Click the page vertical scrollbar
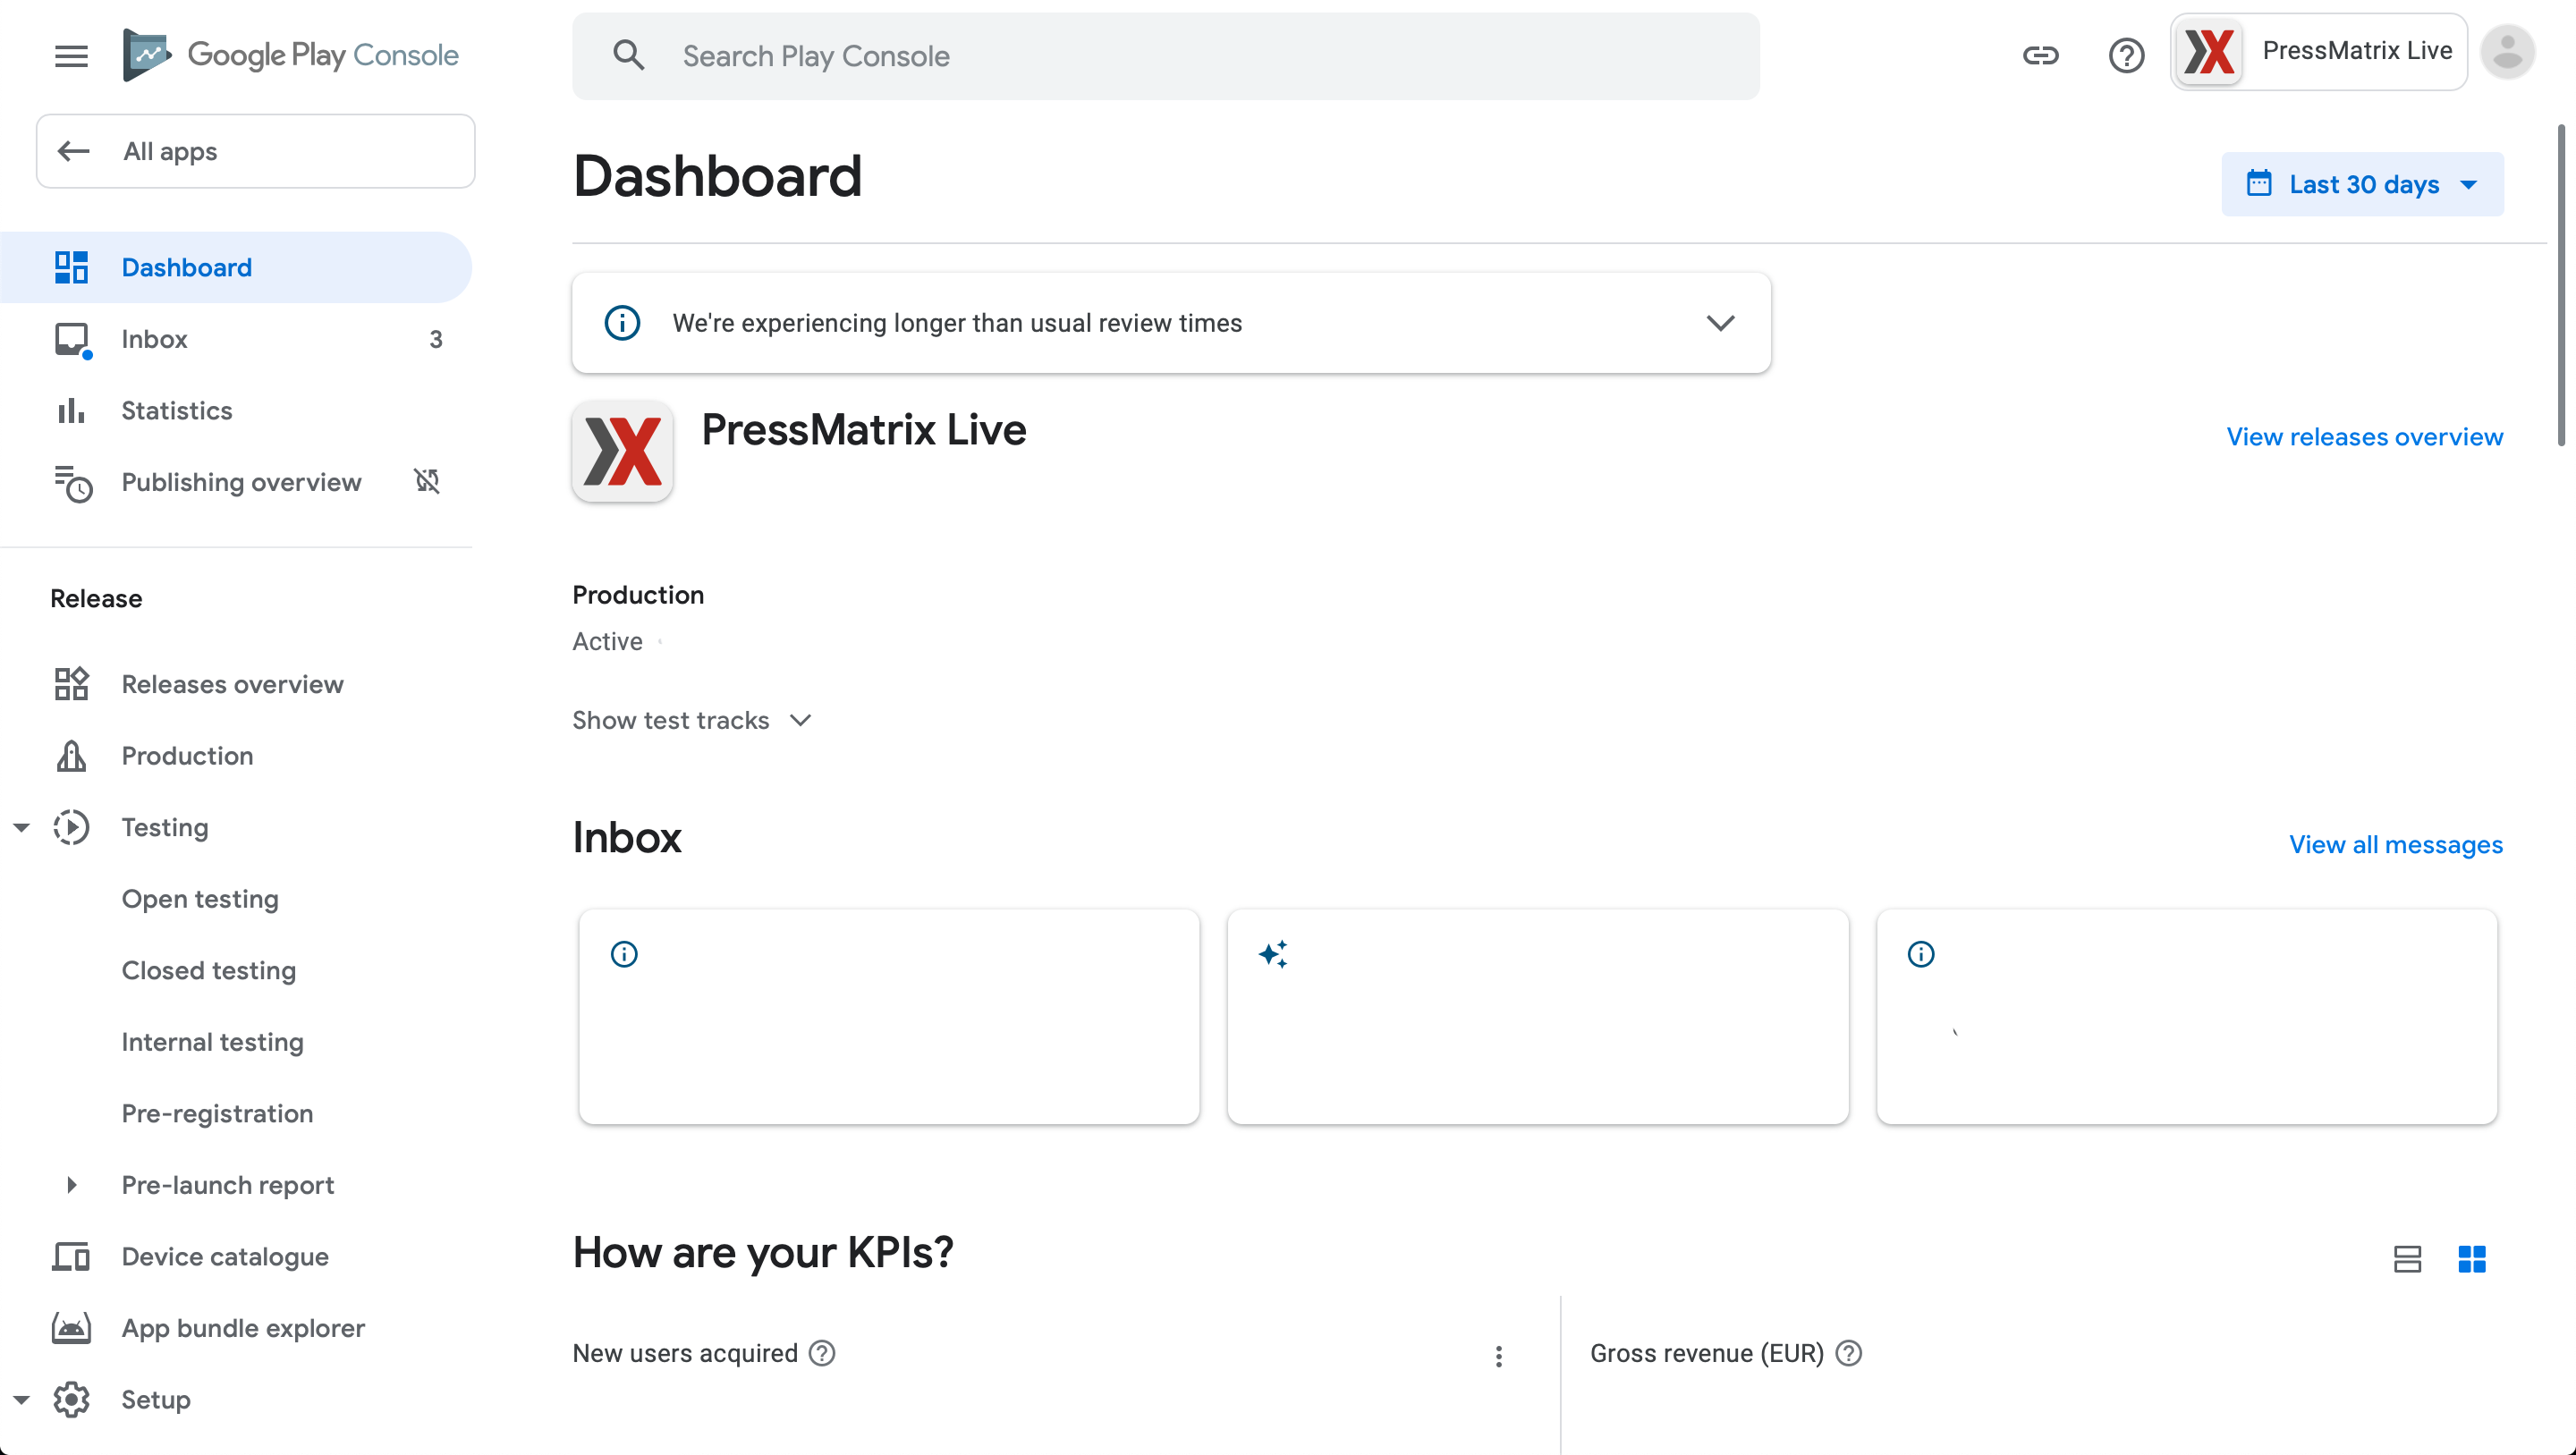Screen dimensions: 2576x1455 [2561, 285]
